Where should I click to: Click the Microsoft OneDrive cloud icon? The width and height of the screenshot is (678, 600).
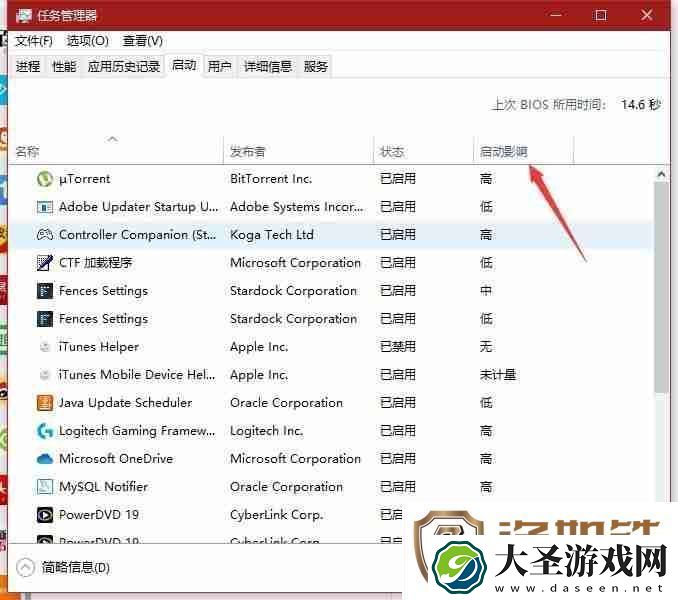[45, 459]
